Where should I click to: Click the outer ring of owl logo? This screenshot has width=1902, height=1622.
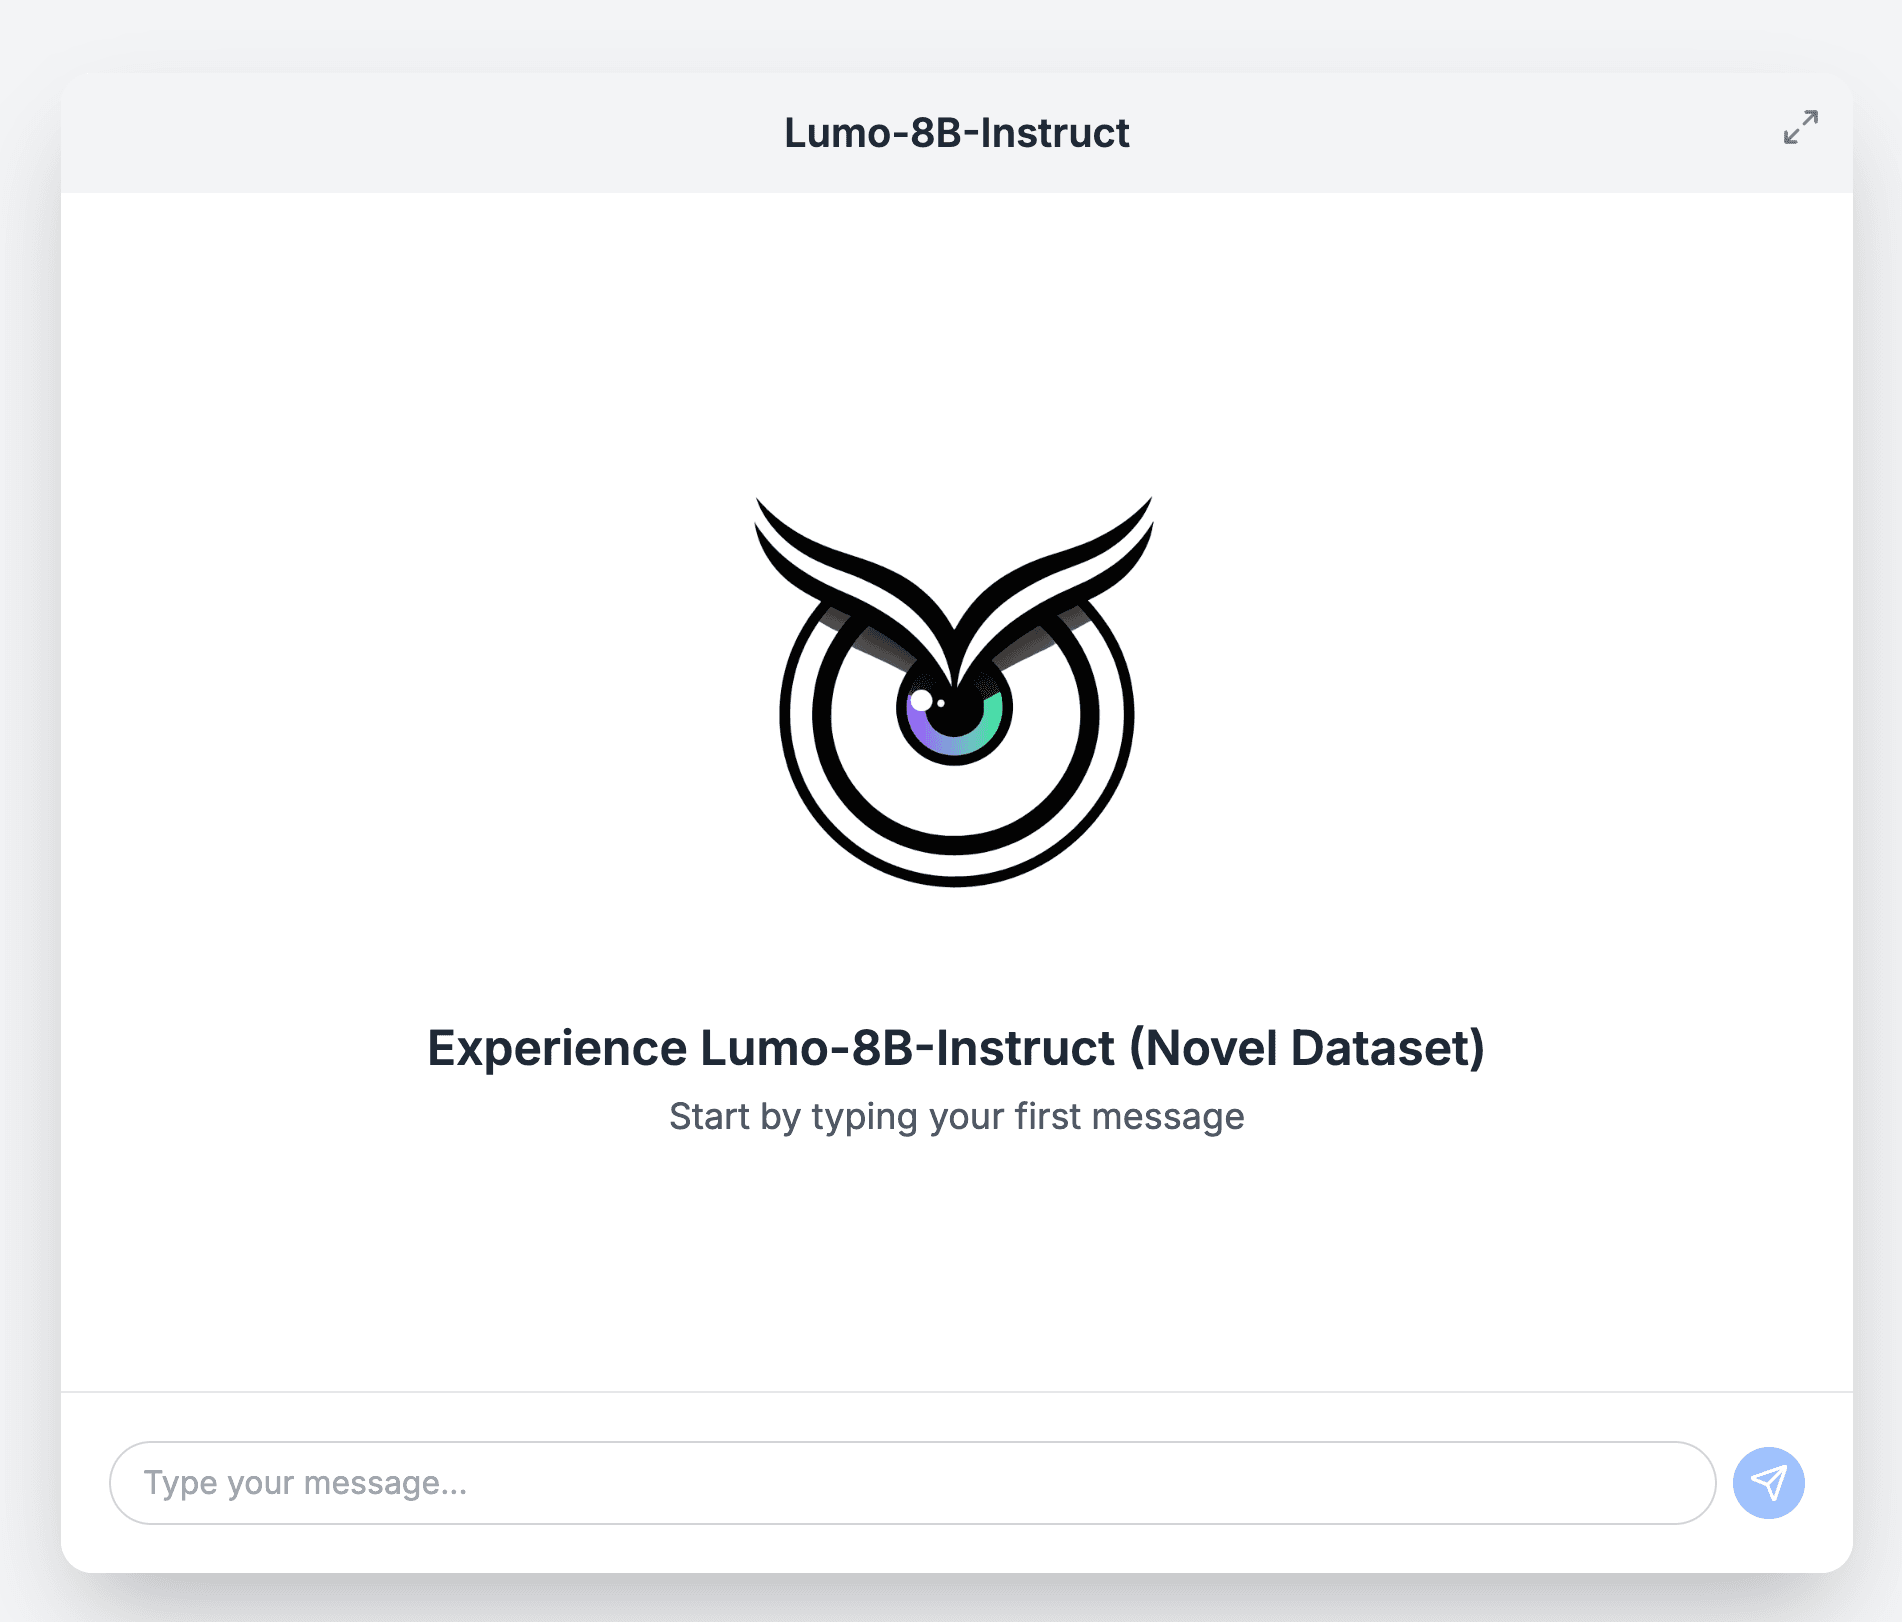(x=955, y=877)
